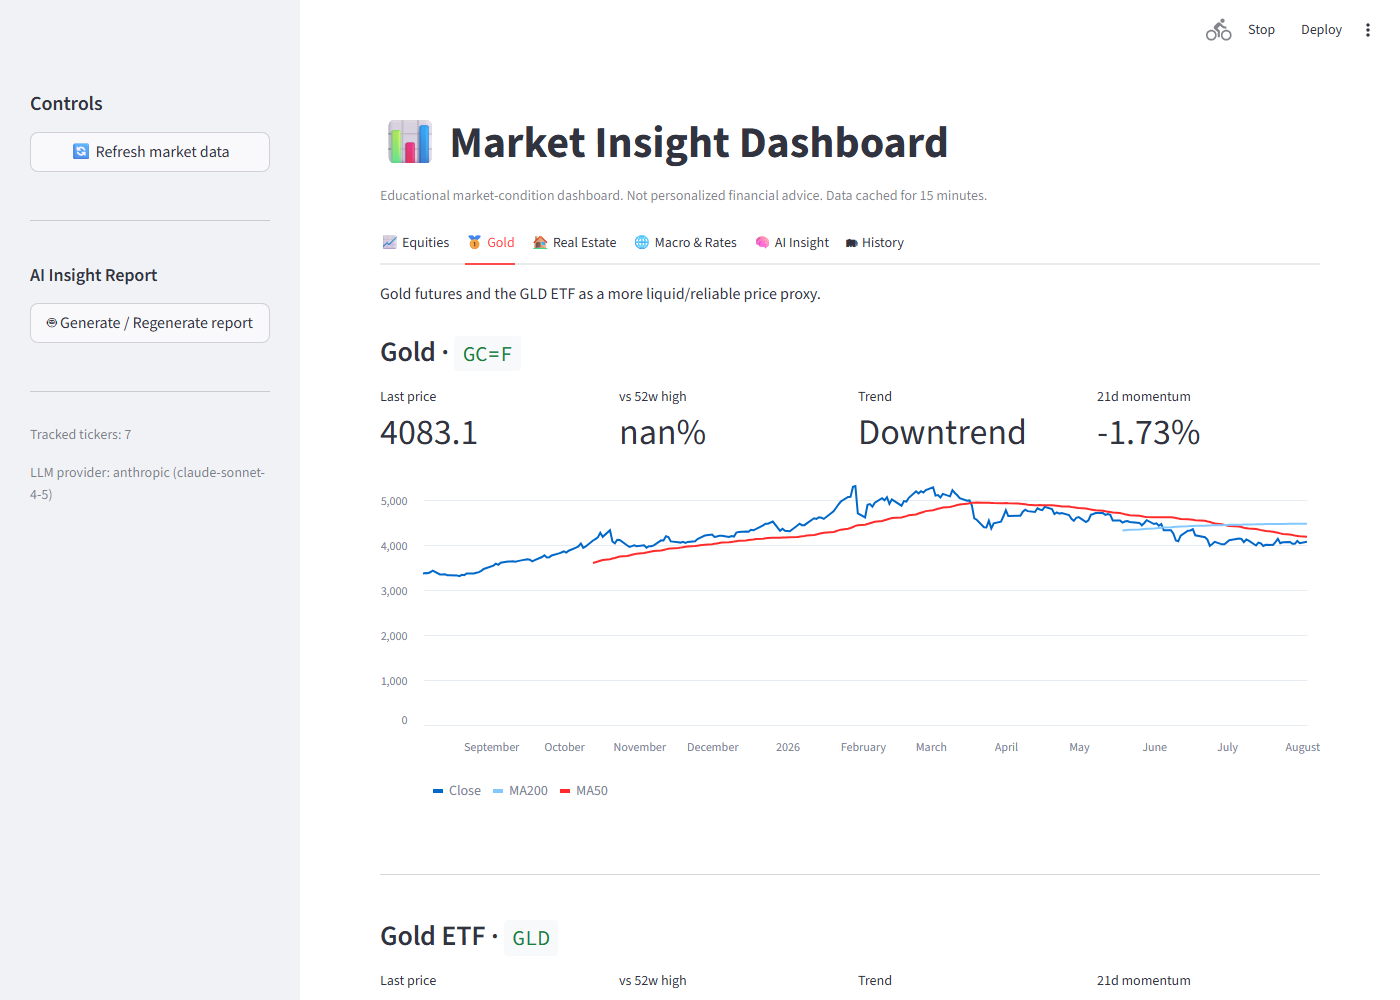Click the Deploy button

coord(1321,30)
